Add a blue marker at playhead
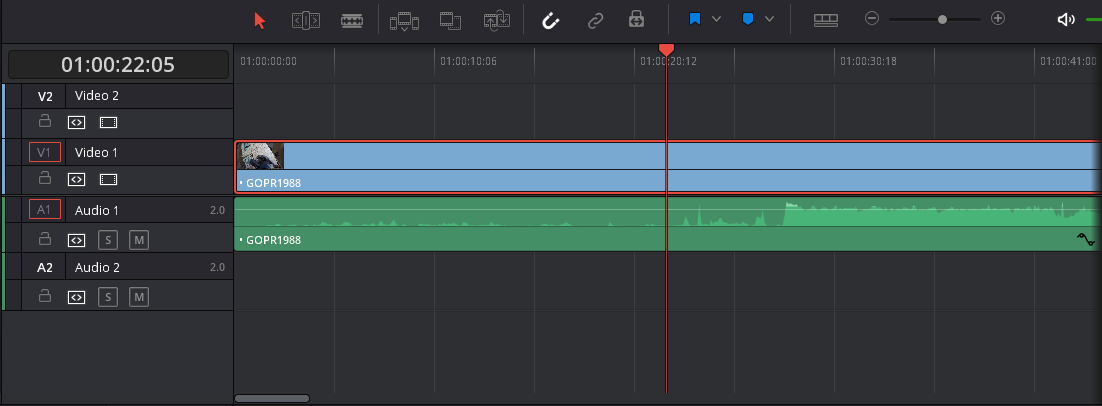Image resolution: width=1102 pixels, height=406 pixels. (748, 19)
